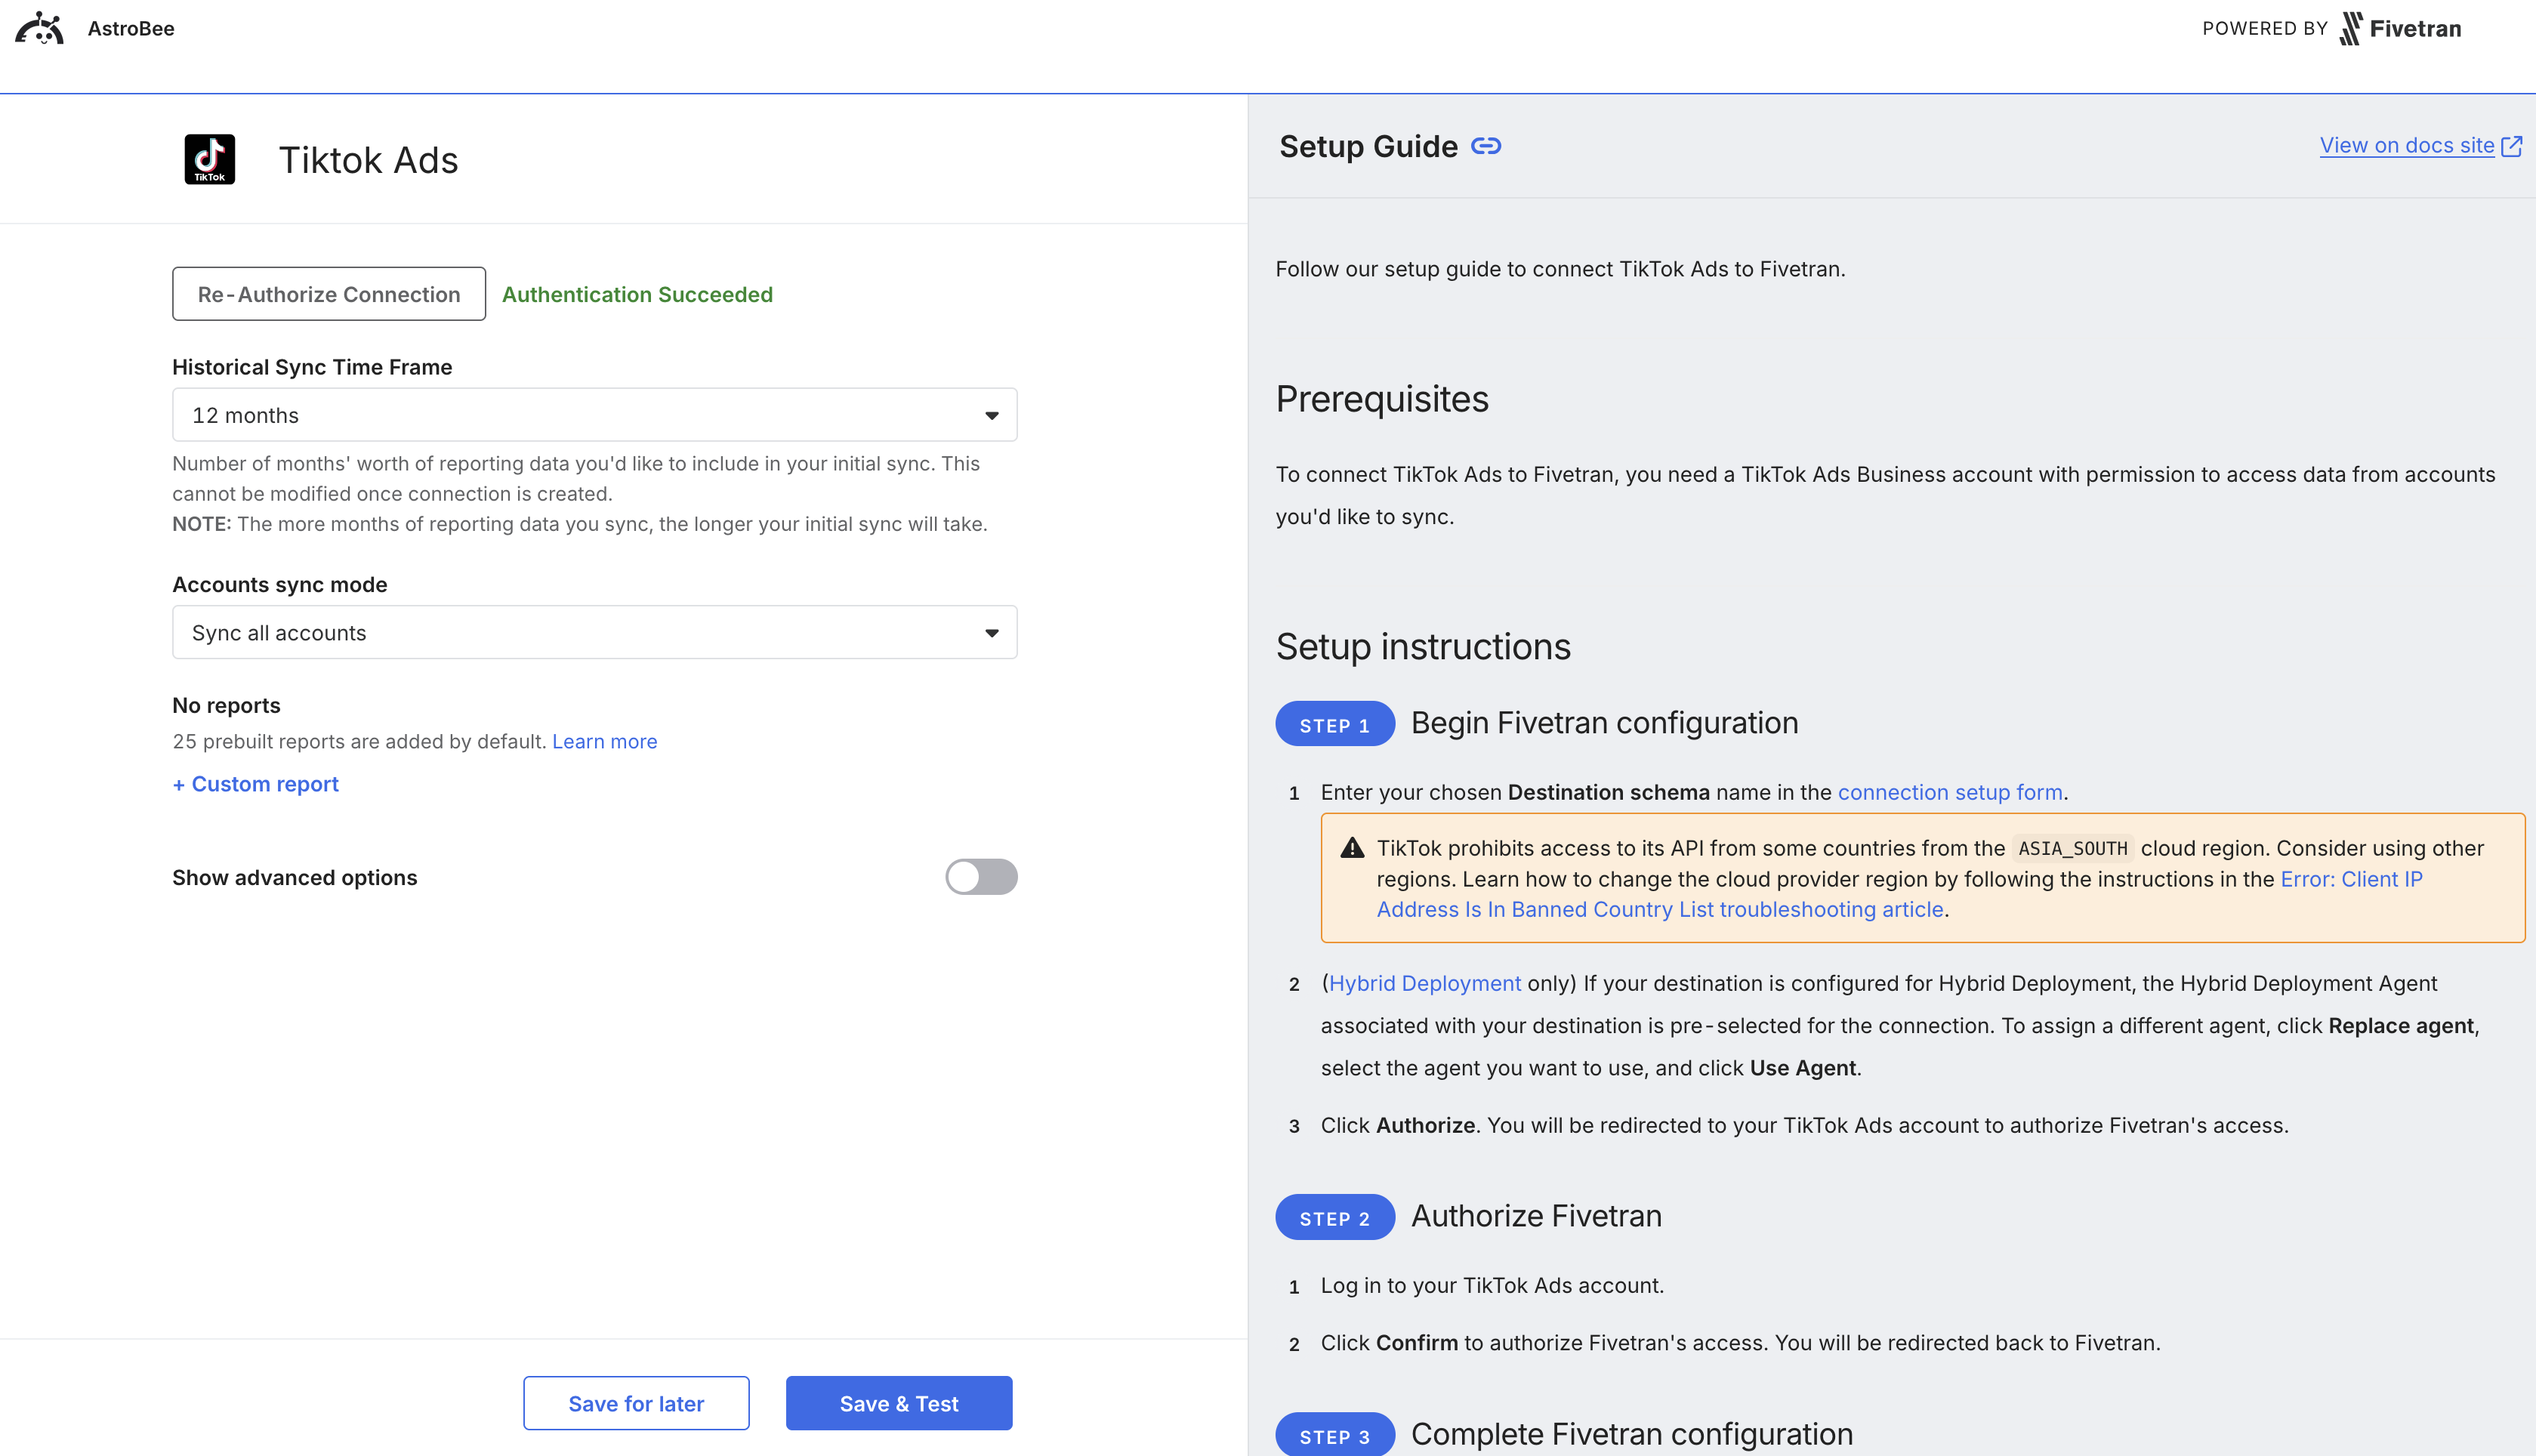This screenshot has height=1456, width=2536.
Task: Click the warning triangle in the notice box
Action: (x=1352, y=847)
